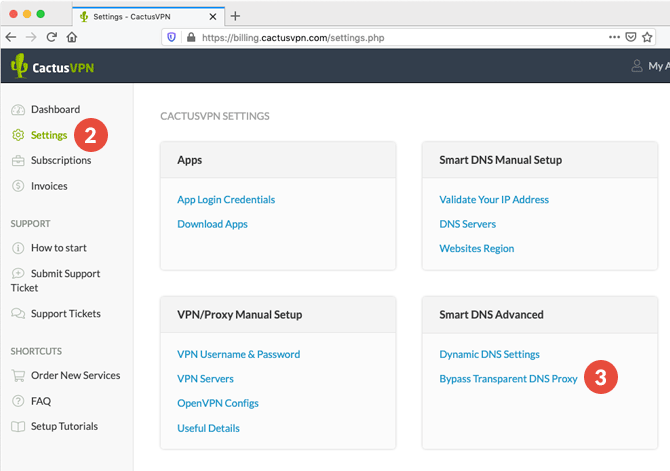Open Setup Tutorials shortcut
The image size is (670, 471).
point(65,426)
